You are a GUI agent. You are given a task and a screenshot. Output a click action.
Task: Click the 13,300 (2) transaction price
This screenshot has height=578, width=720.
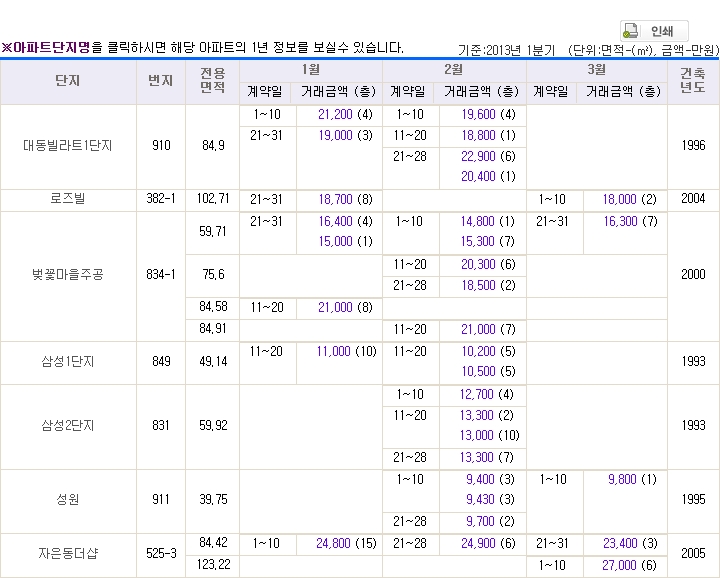(477, 415)
